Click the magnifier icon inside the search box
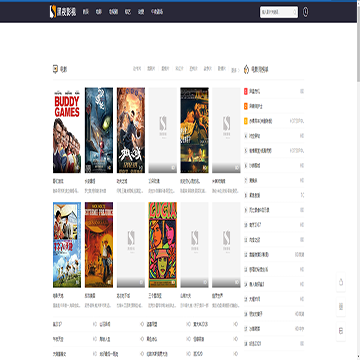 (294, 12)
